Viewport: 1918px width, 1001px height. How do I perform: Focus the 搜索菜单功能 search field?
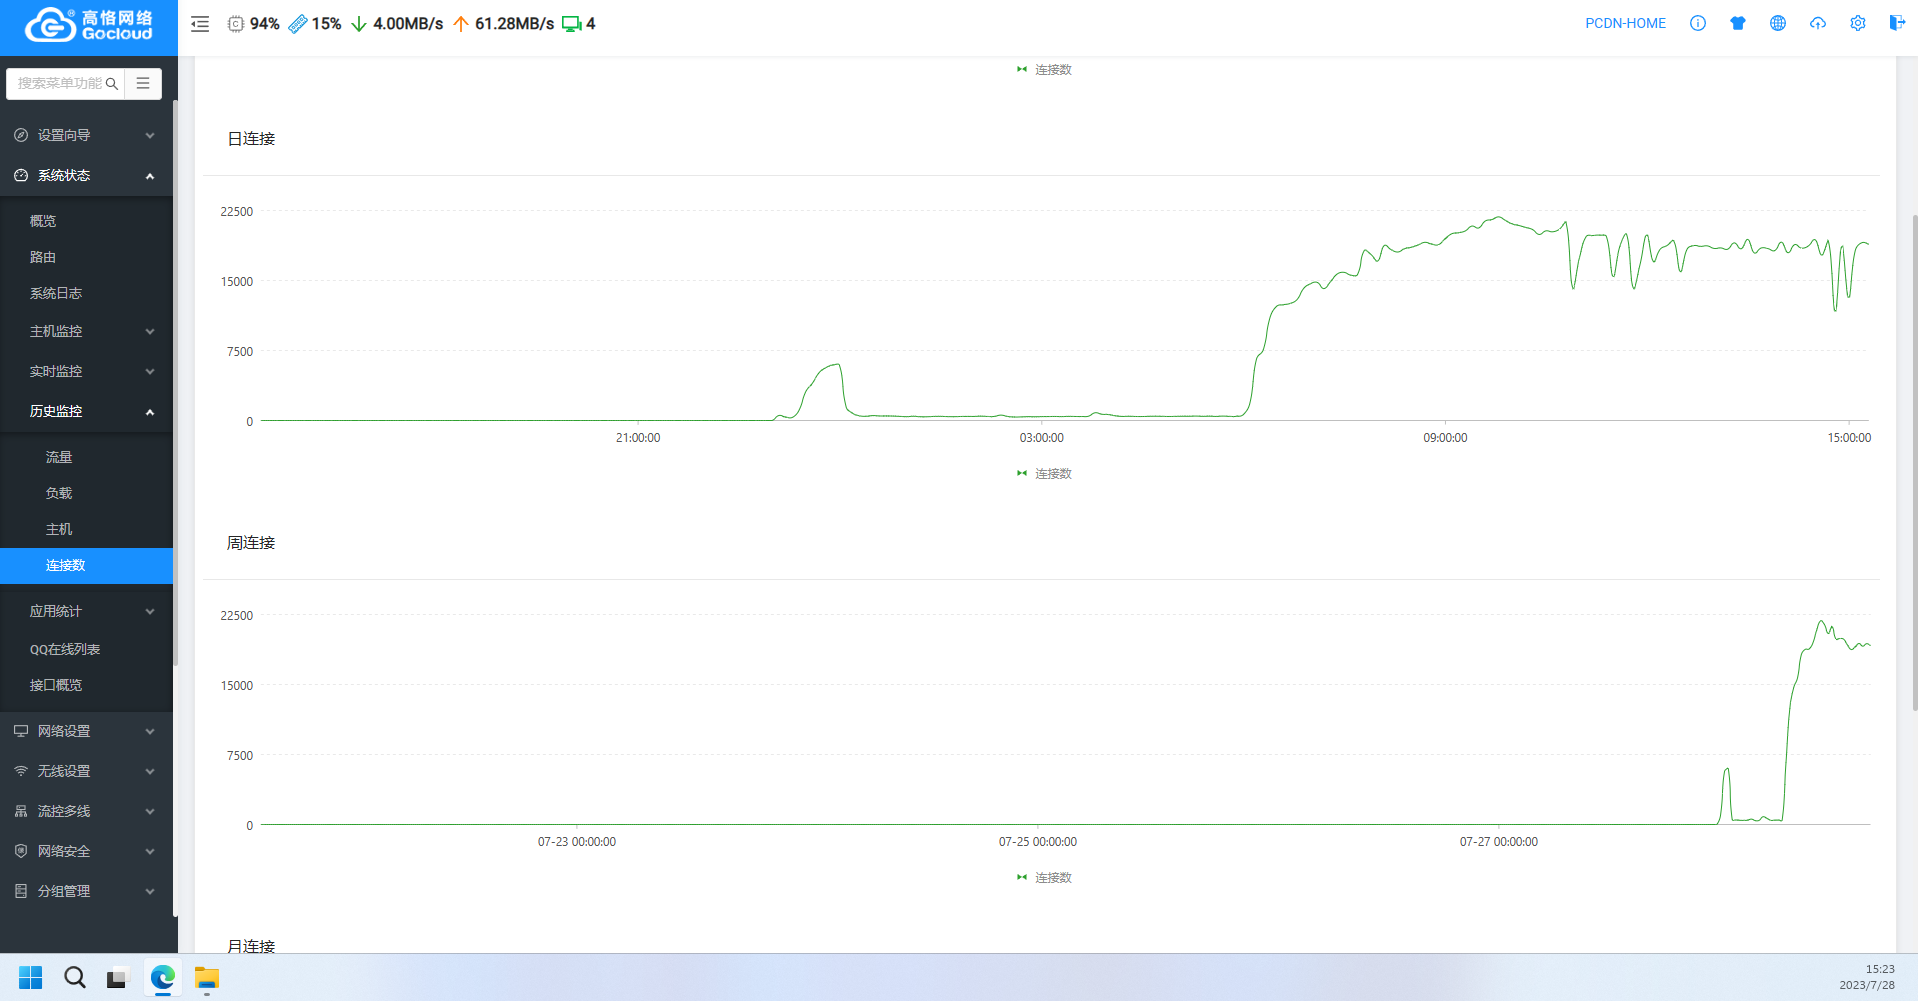pos(60,84)
